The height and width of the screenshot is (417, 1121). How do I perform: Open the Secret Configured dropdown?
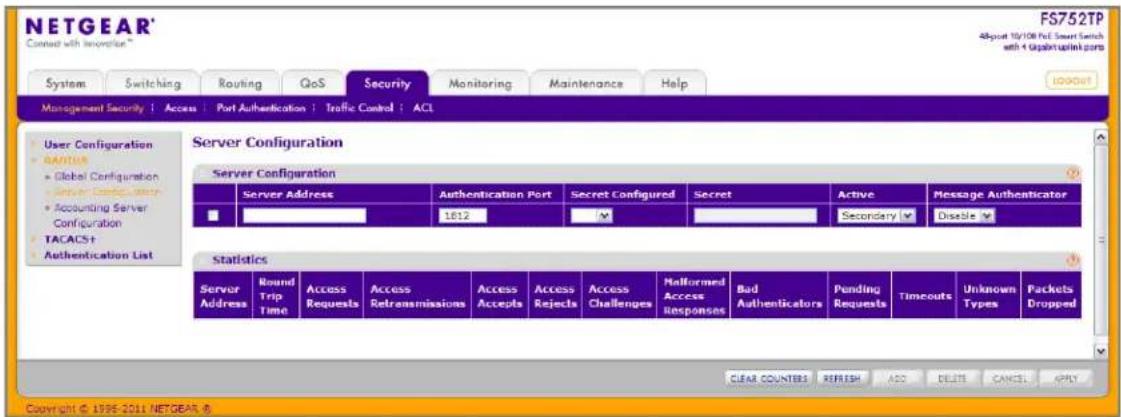595,215
